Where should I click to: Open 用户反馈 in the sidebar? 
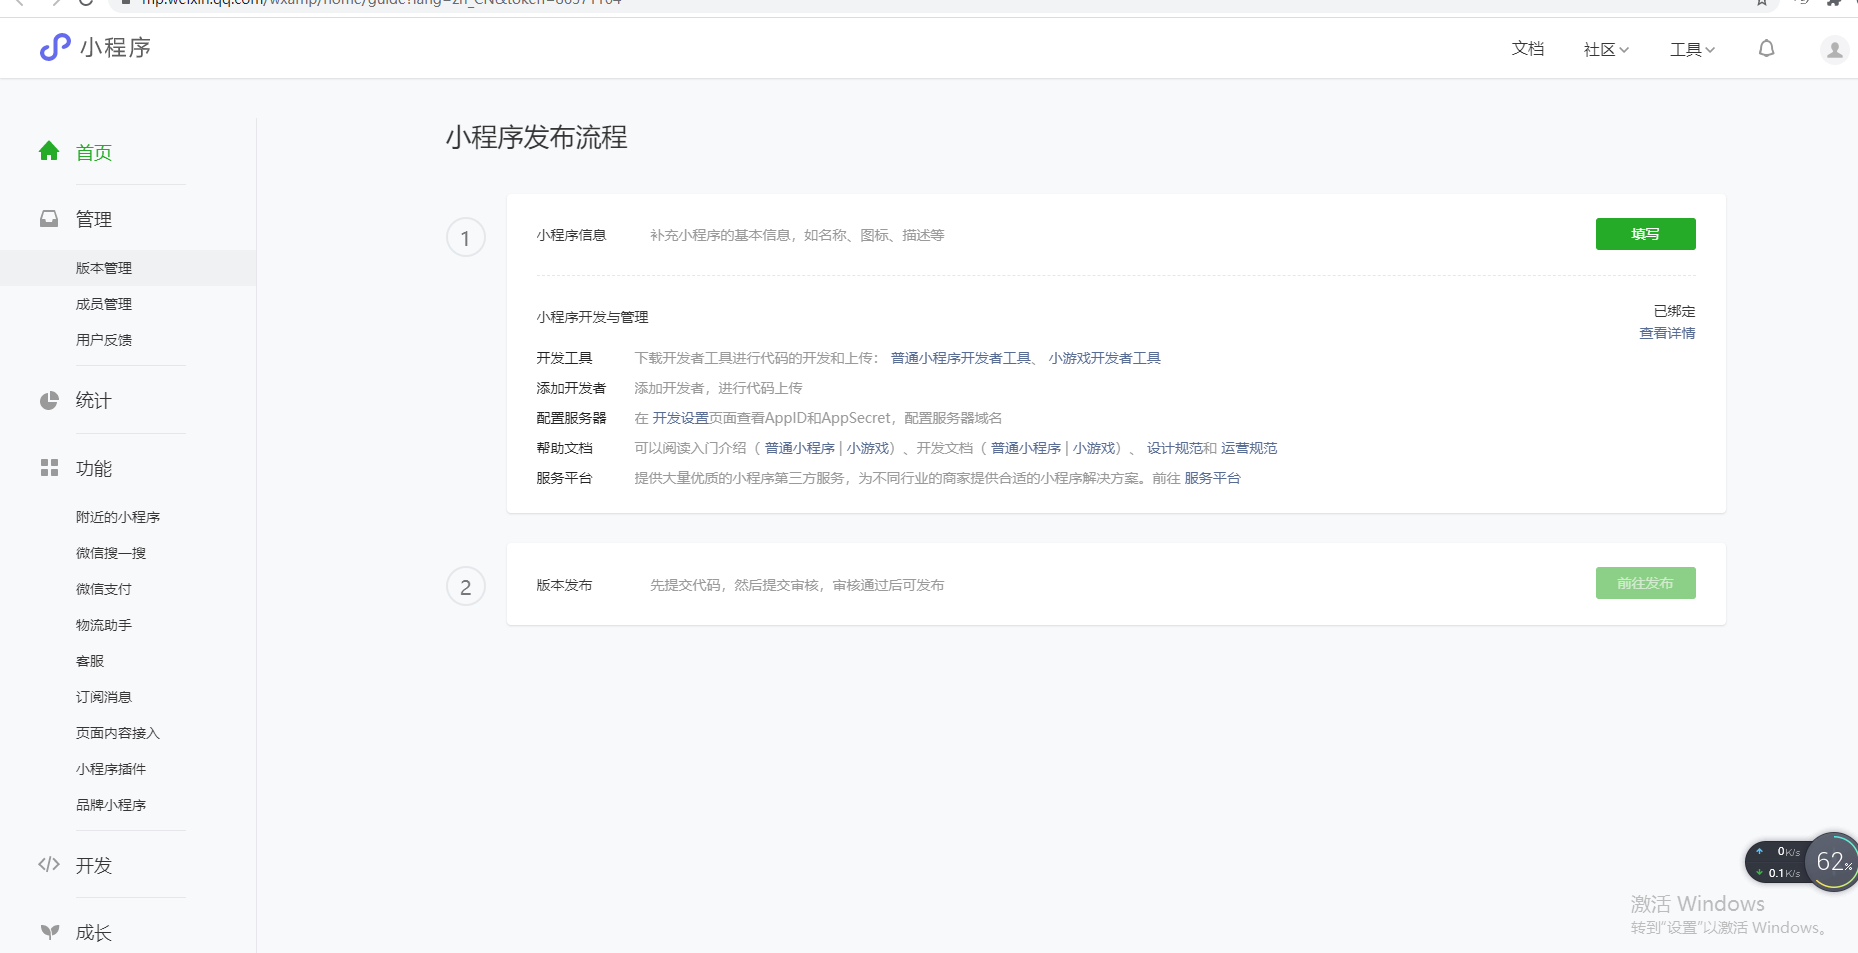coord(104,340)
